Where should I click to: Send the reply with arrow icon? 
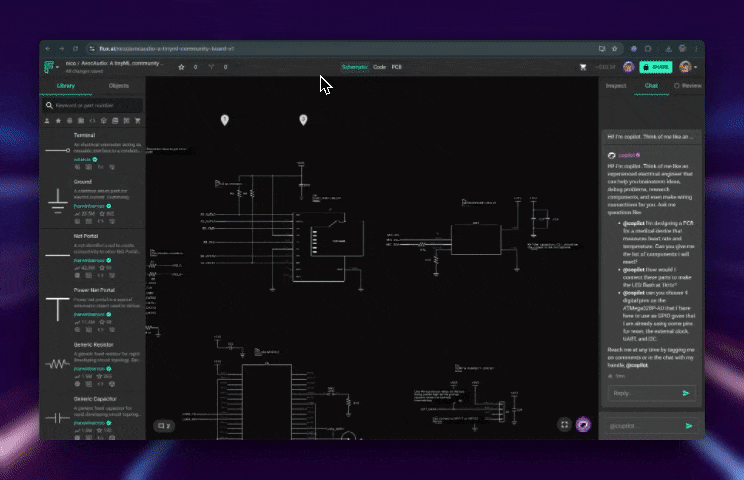(686, 393)
